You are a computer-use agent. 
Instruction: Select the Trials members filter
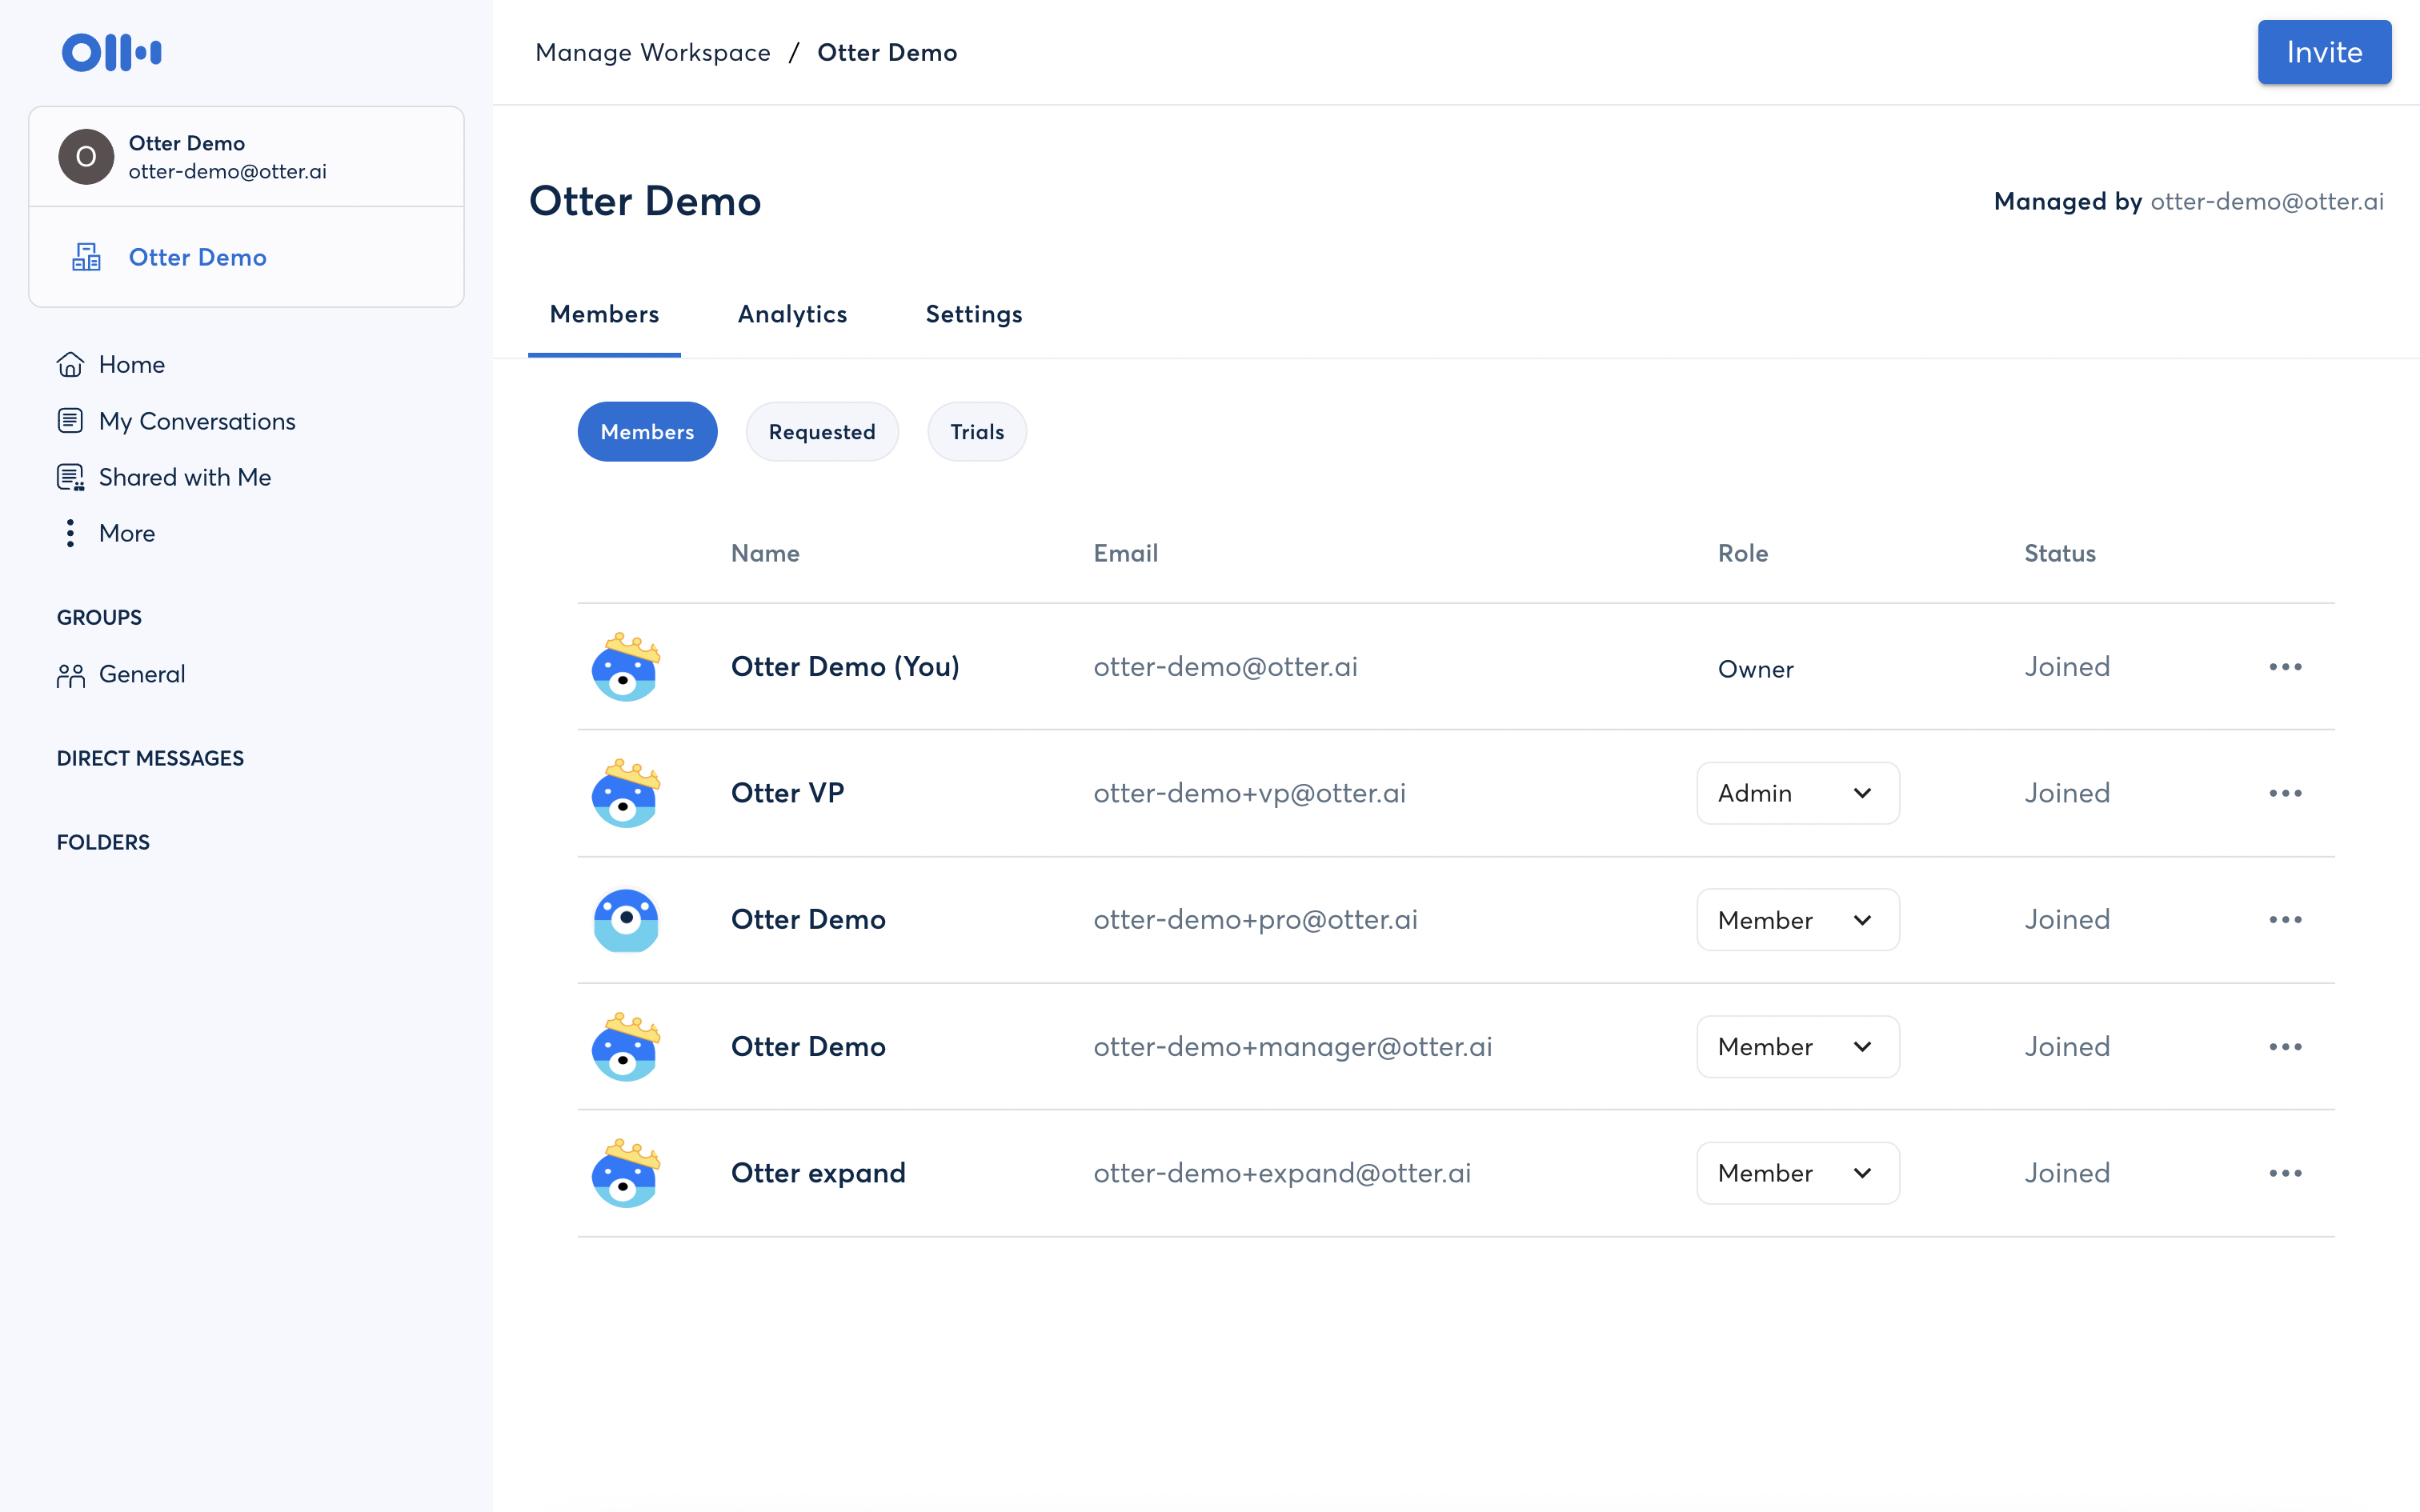point(976,430)
